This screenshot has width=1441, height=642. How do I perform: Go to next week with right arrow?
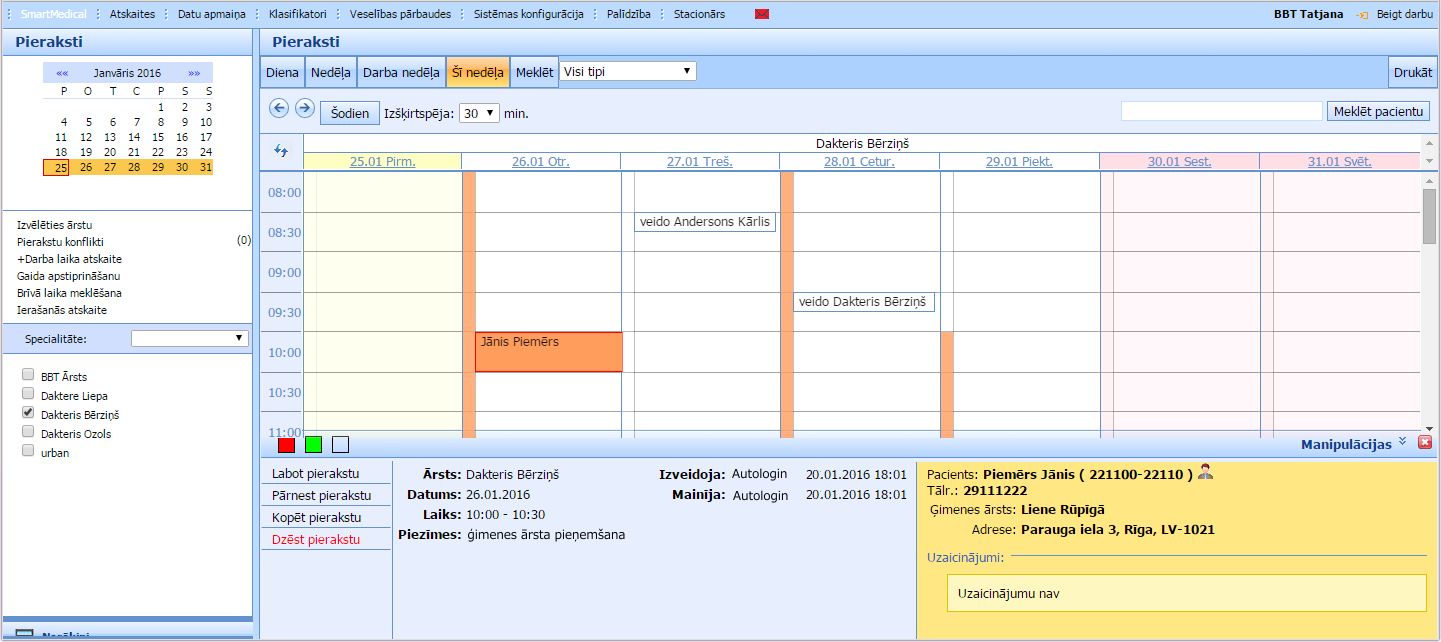pos(305,108)
